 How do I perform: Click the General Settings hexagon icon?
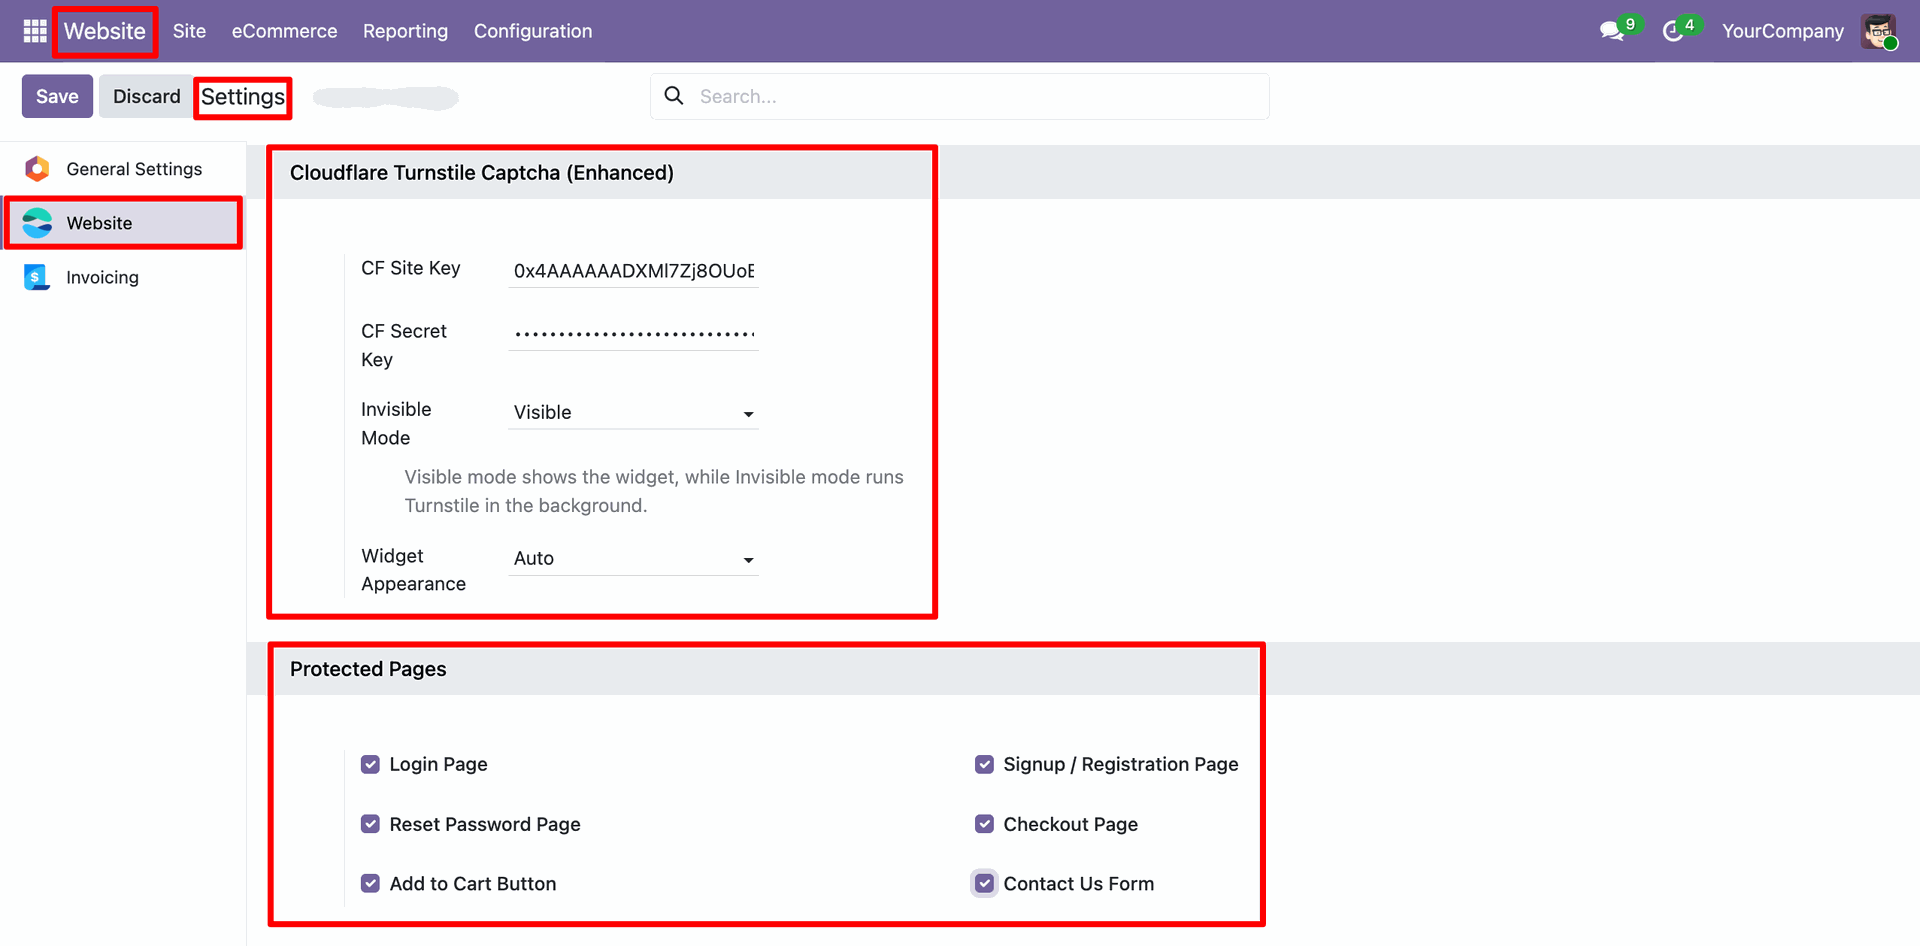37,169
